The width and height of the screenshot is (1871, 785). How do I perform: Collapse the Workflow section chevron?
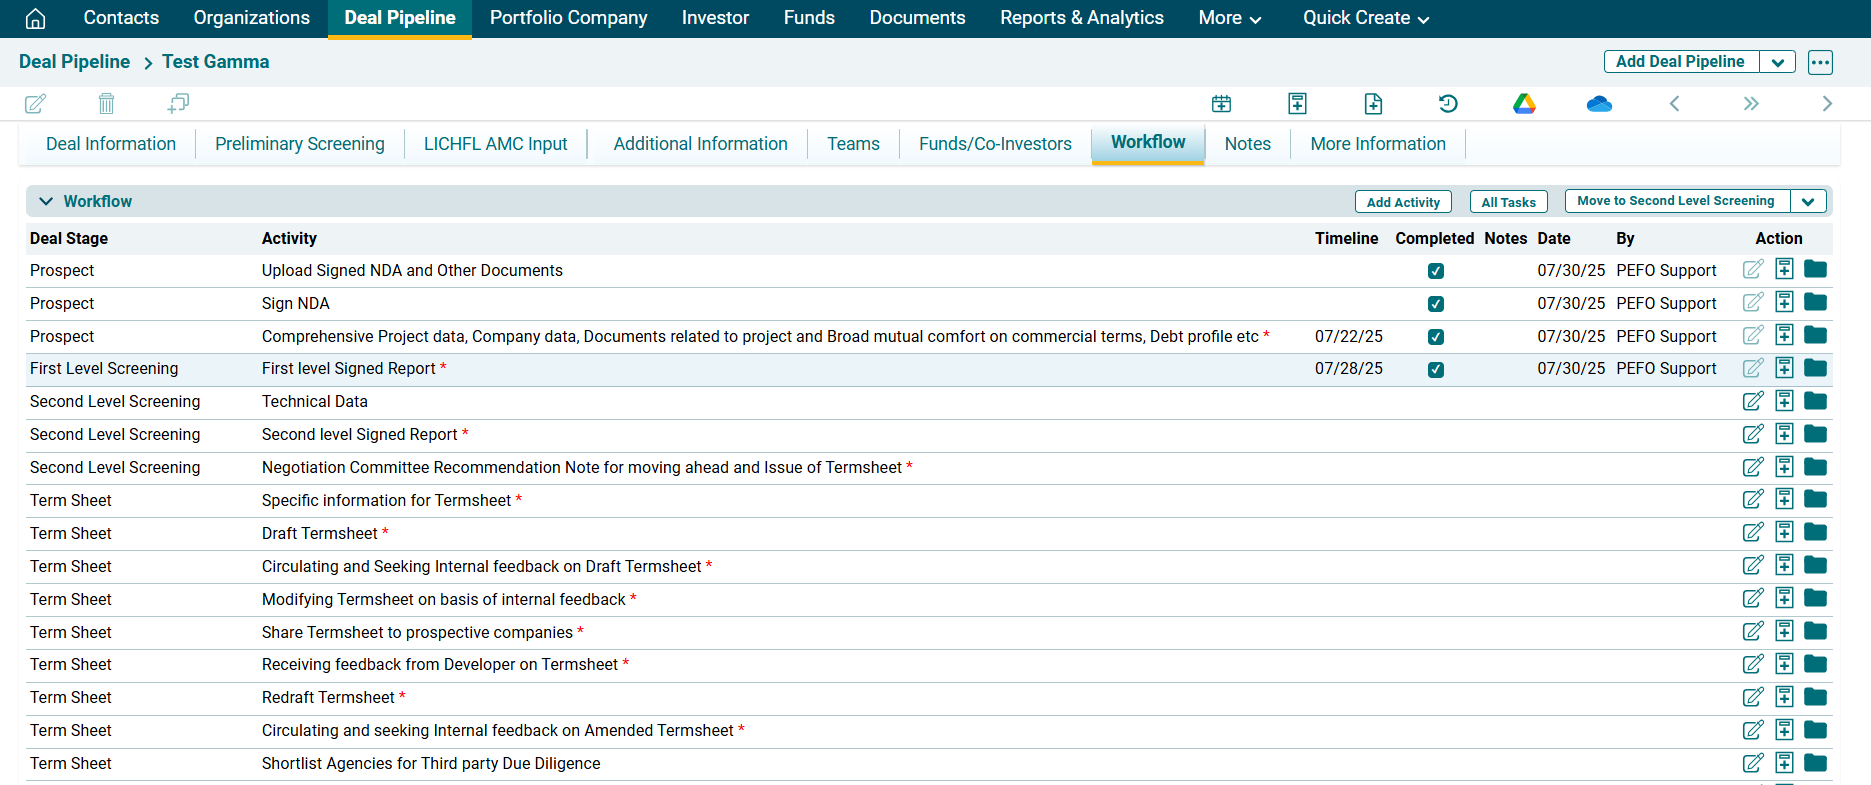(x=46, y=201)
